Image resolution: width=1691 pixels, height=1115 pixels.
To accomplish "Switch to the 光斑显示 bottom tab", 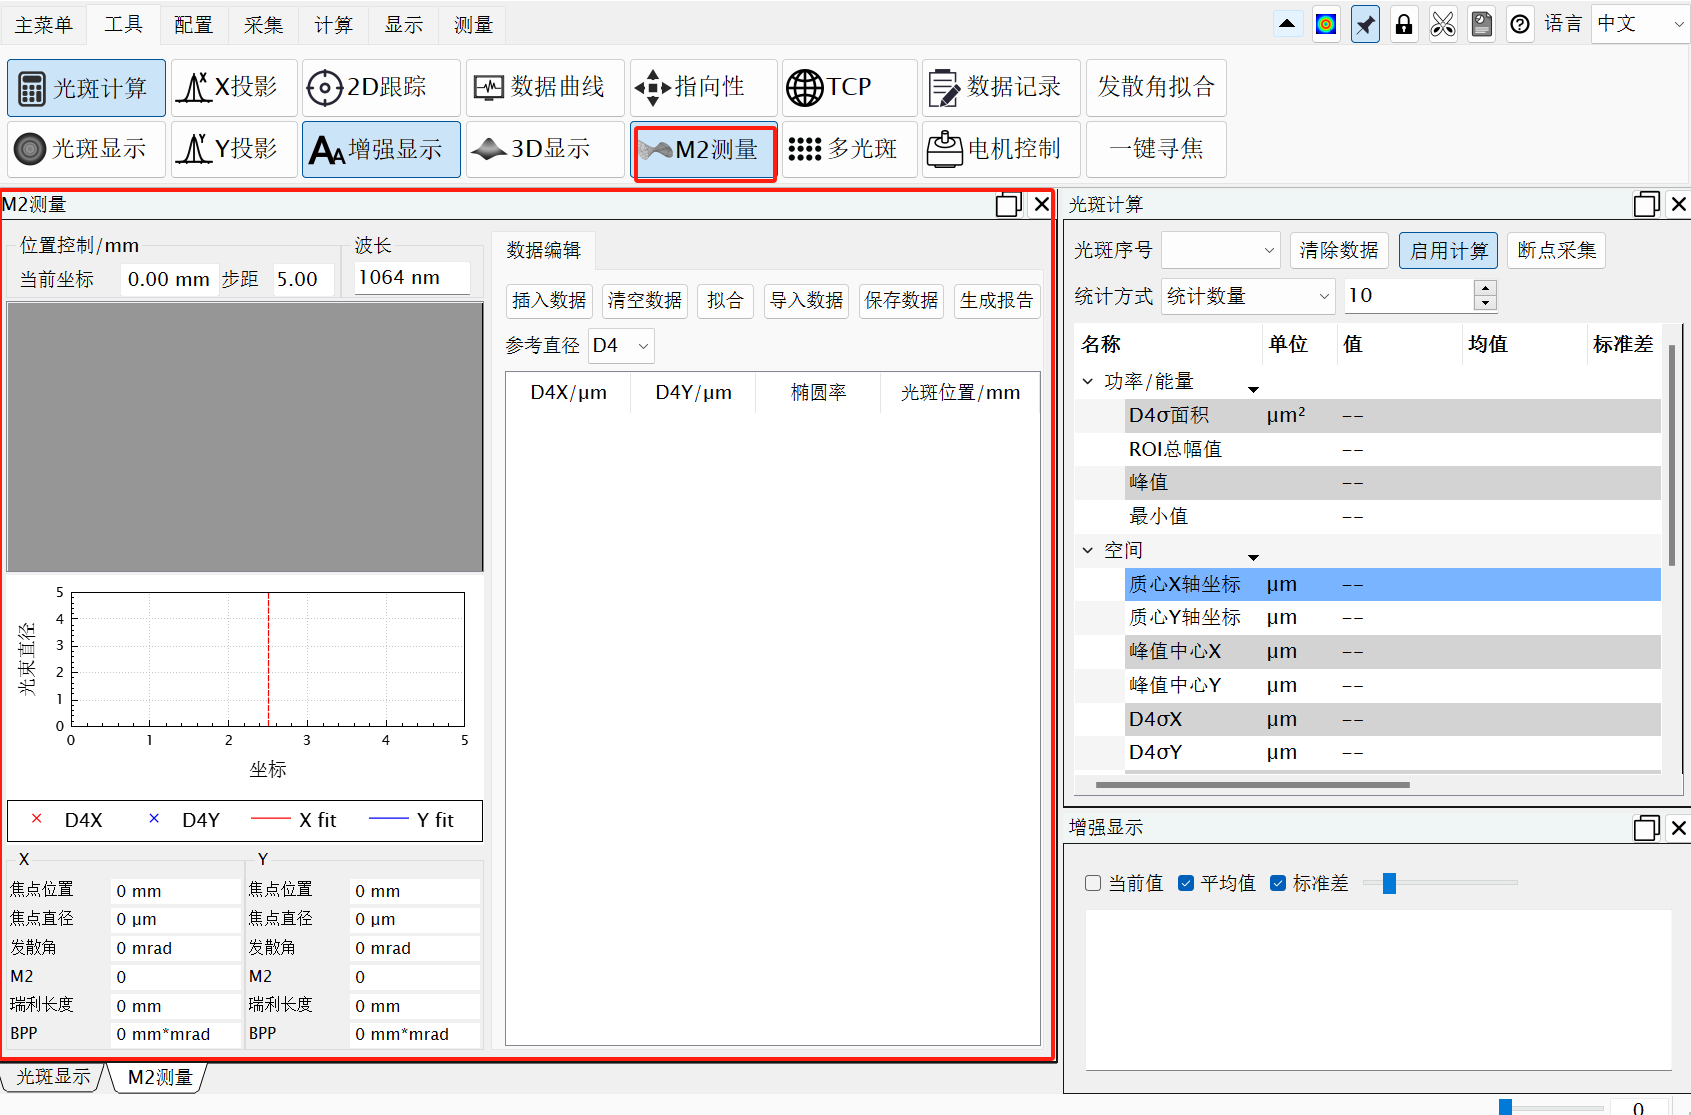I will click(53, 1077).
